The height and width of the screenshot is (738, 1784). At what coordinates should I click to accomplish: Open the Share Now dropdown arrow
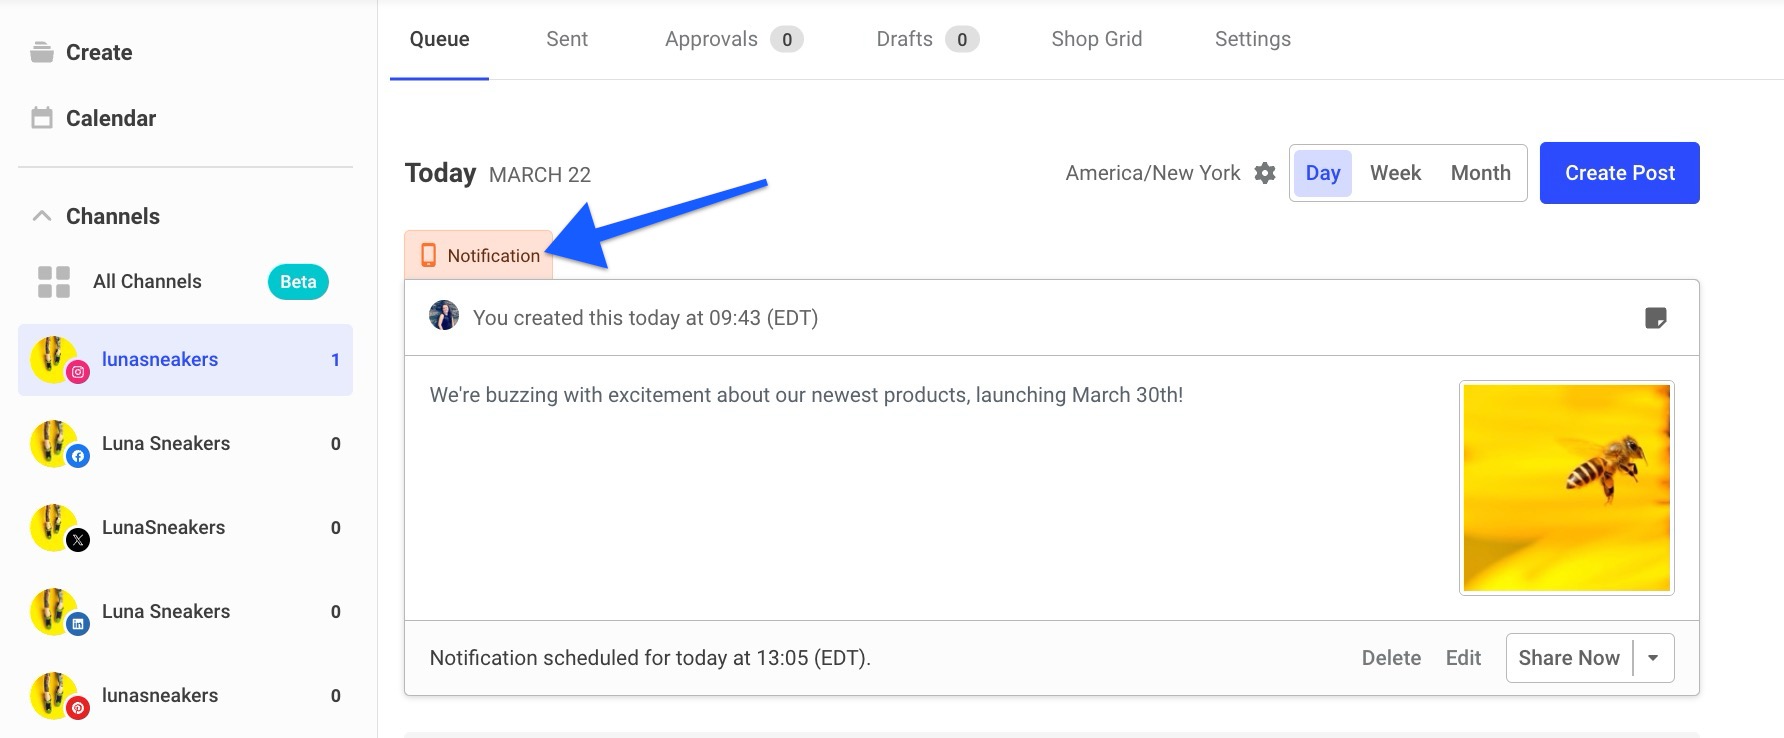point(1653,658)
